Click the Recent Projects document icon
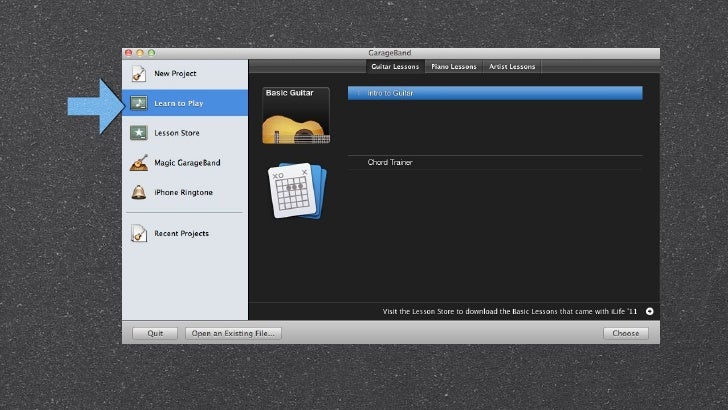 point(138,233)
